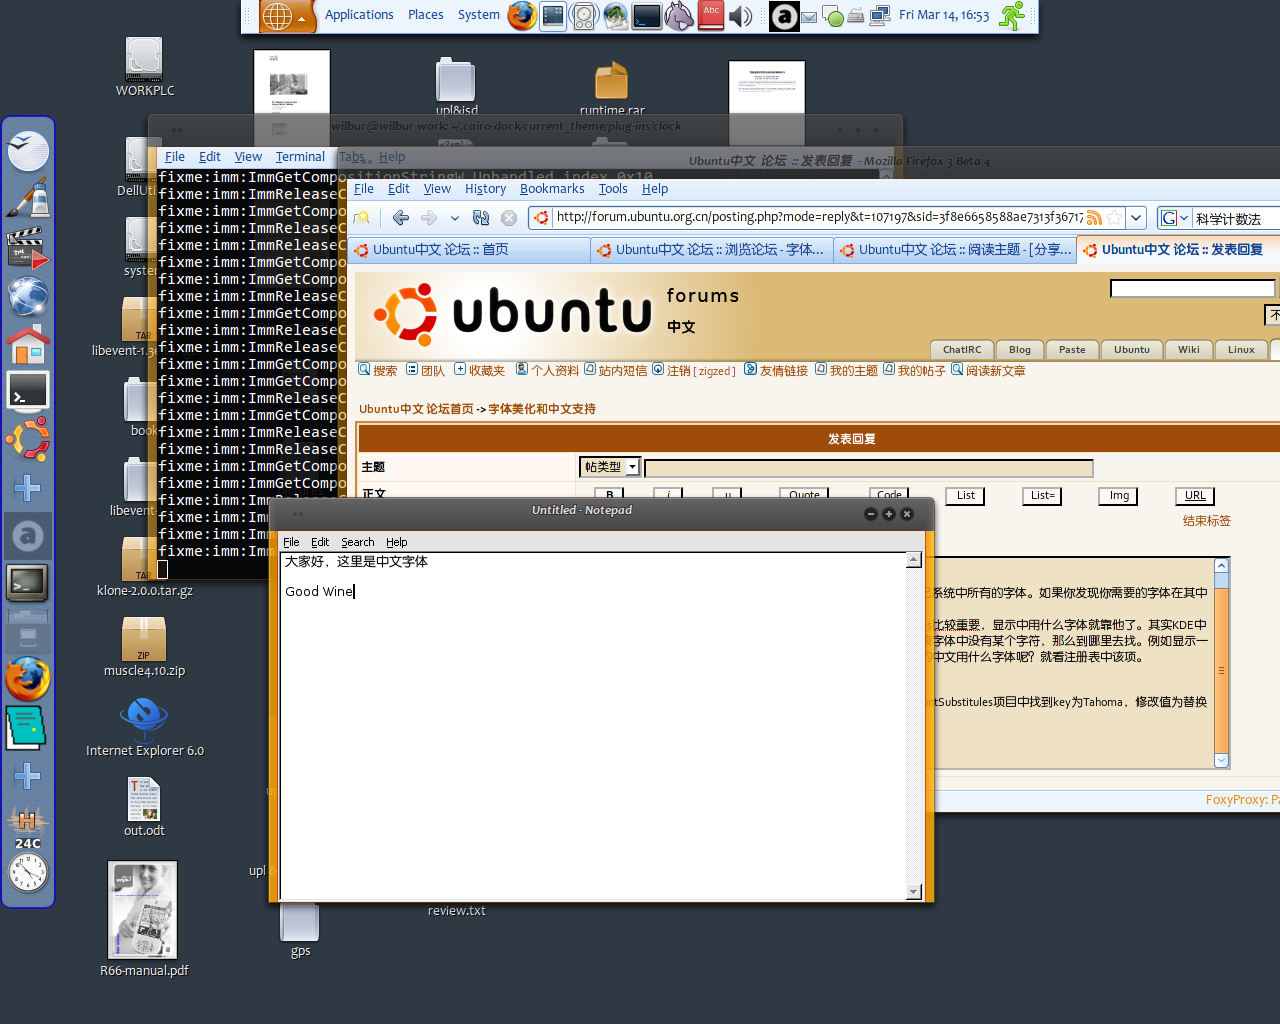1280x1024 pixels.
Task: Click the List BBCode button
Action: (965, 495)
